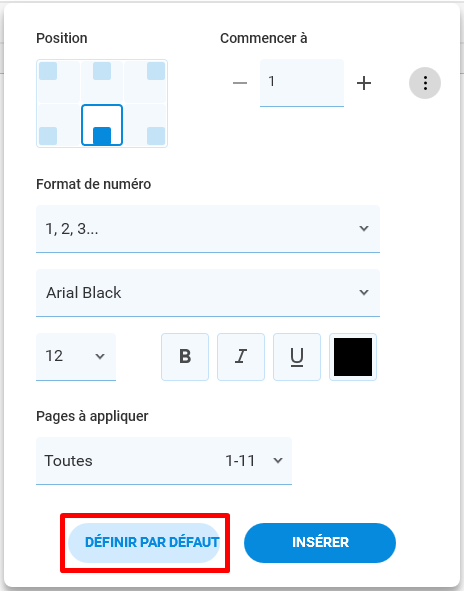Image resolution: width=464 pixels, height=591 pixels.
Task: Open the three-dot more options menu
Action: coord(425,83)
